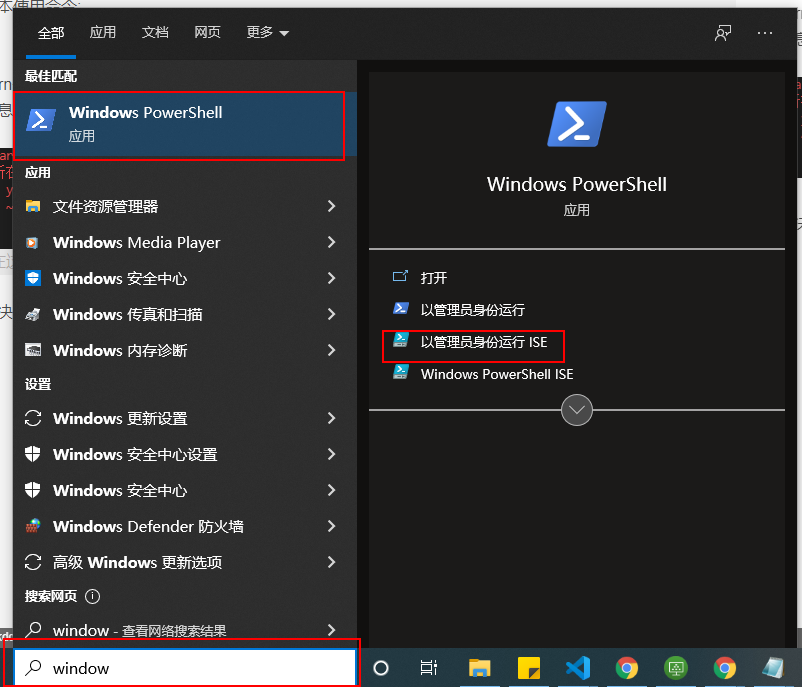Select Windows Media Player search result
Viewport: 802px width, 687px height.
point(185,242)
